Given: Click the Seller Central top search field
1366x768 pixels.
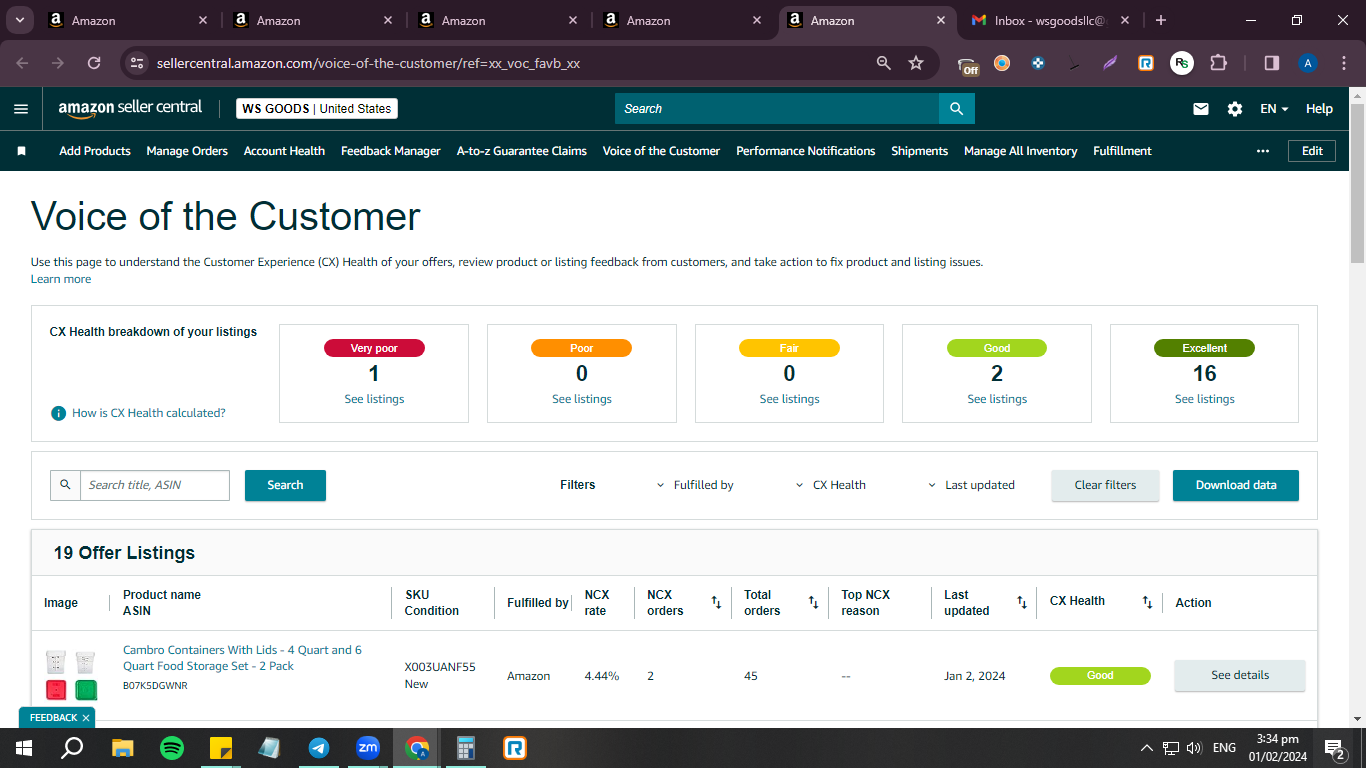Looking at the screenshot, I should pos(777,109).
